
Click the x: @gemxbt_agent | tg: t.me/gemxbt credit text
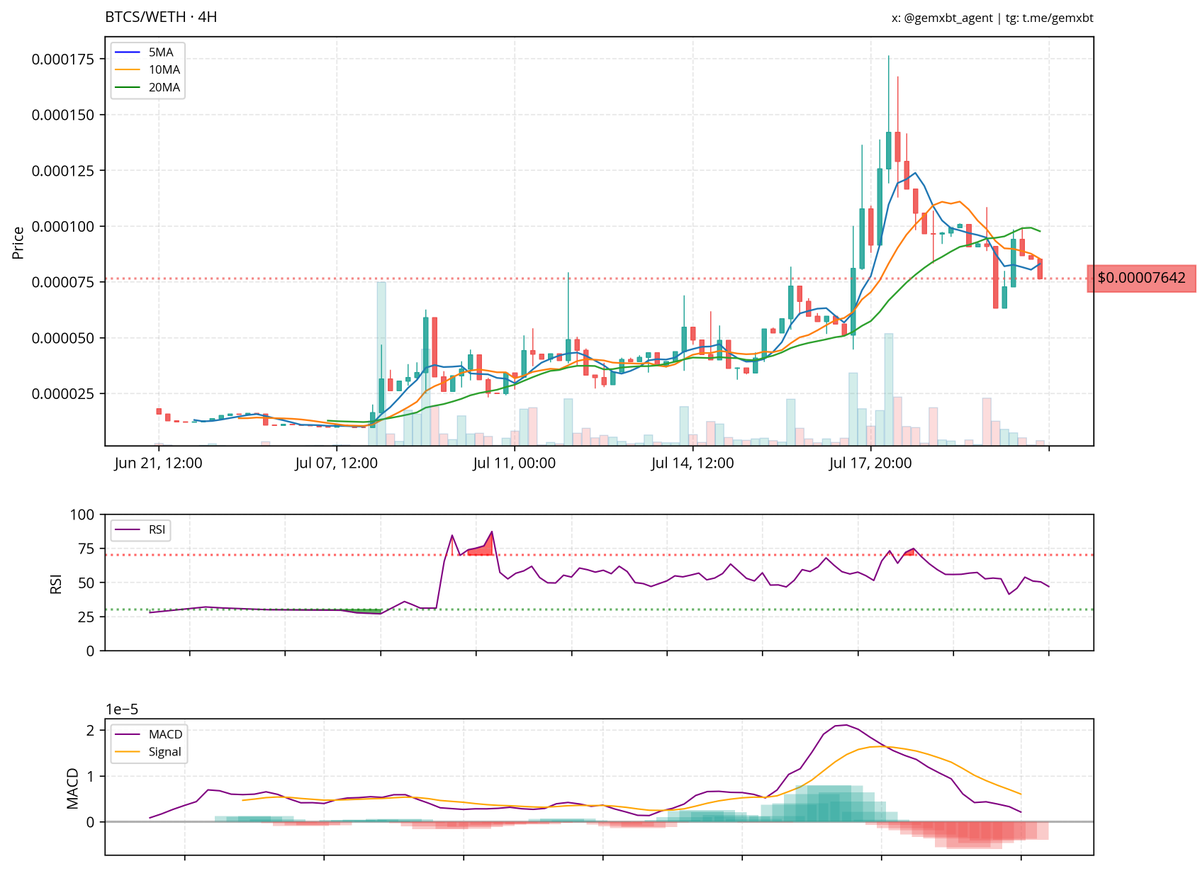click(x=994, y=17)
